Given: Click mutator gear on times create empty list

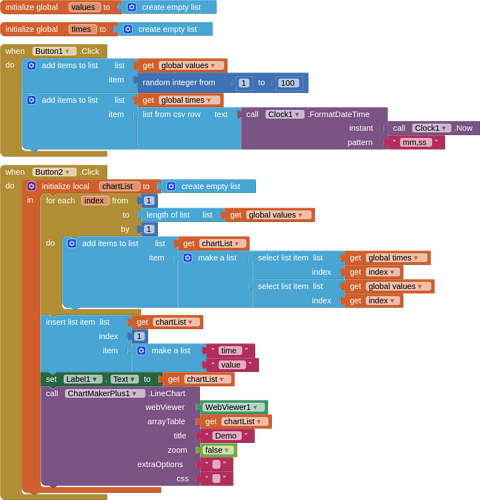Looking at the screenshot, I should (128, 29).
